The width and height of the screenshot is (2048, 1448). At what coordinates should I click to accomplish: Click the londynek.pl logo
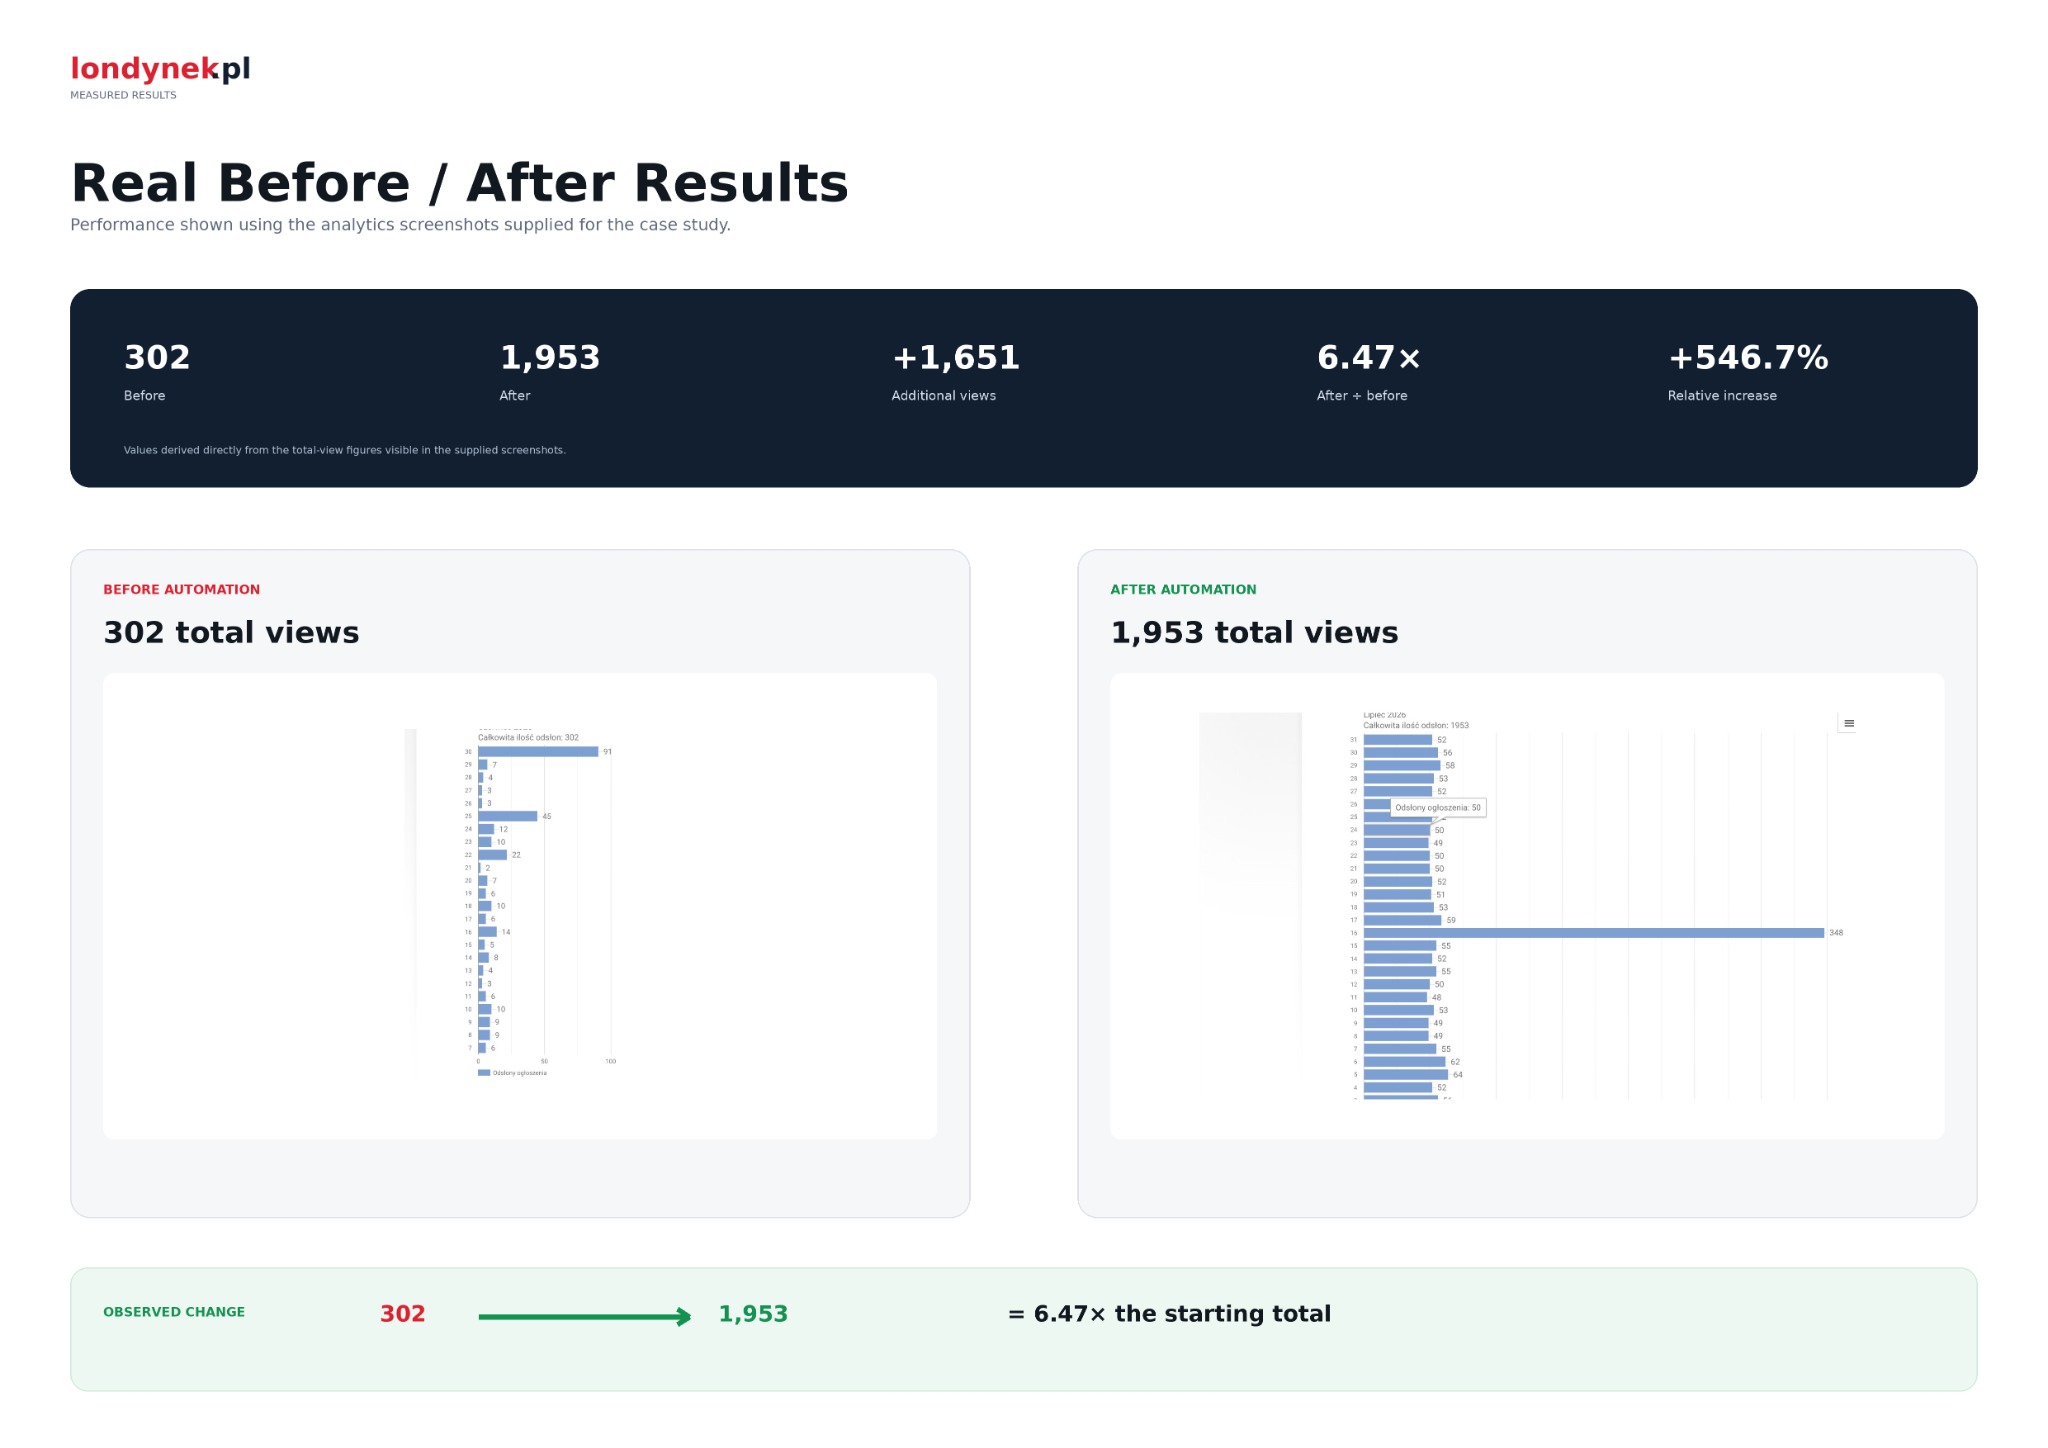(x=160, y=68)
